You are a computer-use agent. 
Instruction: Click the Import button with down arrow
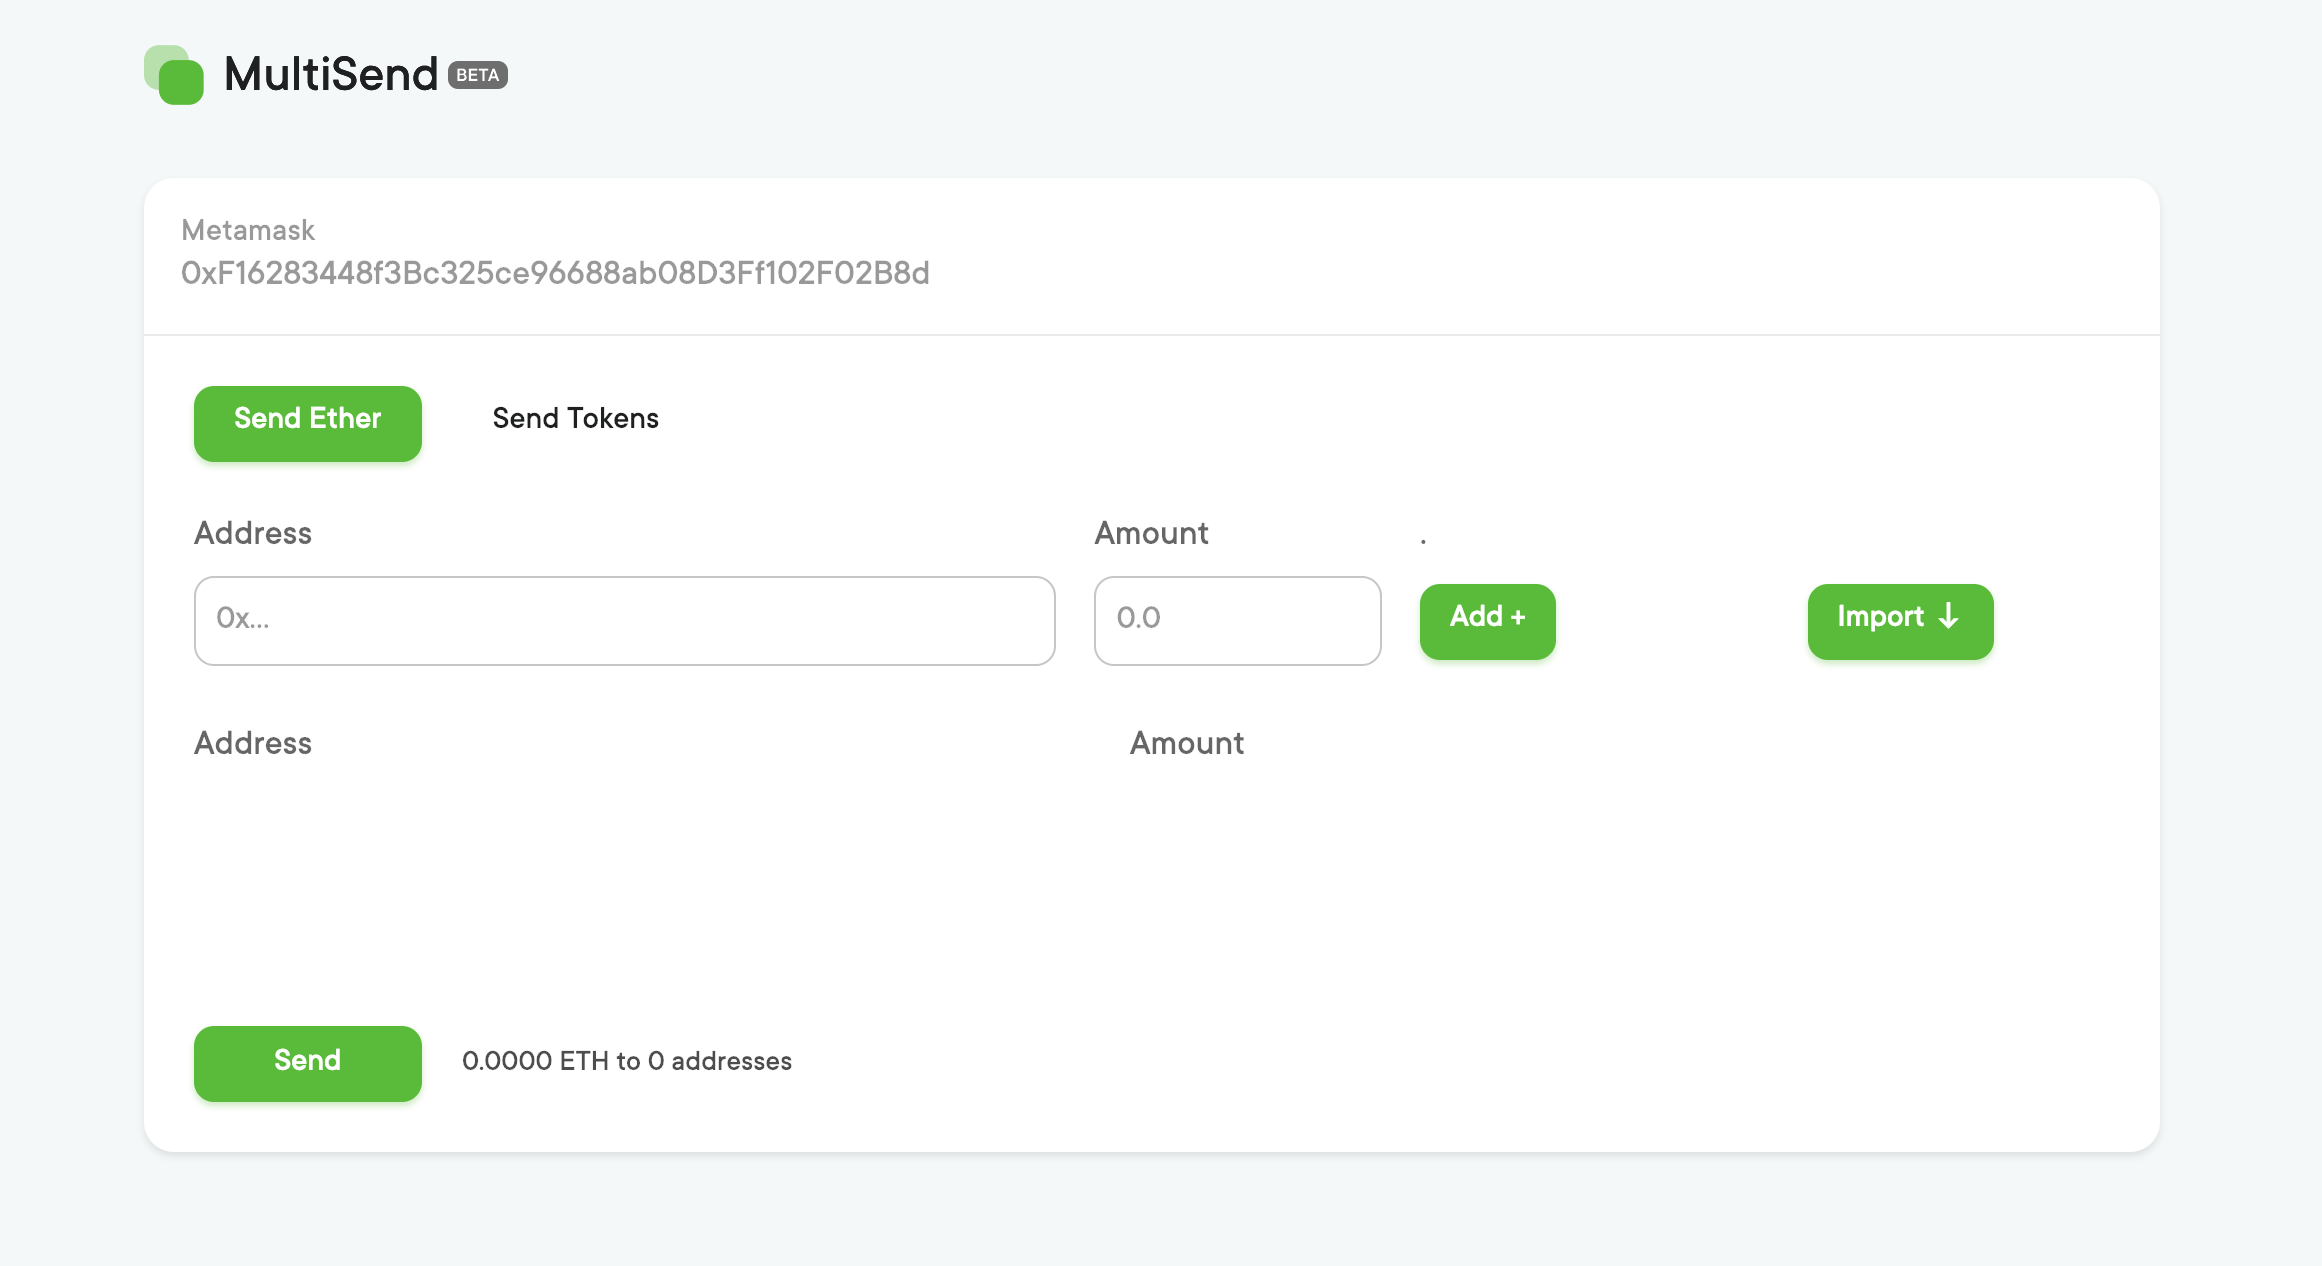coord(1899,621)
